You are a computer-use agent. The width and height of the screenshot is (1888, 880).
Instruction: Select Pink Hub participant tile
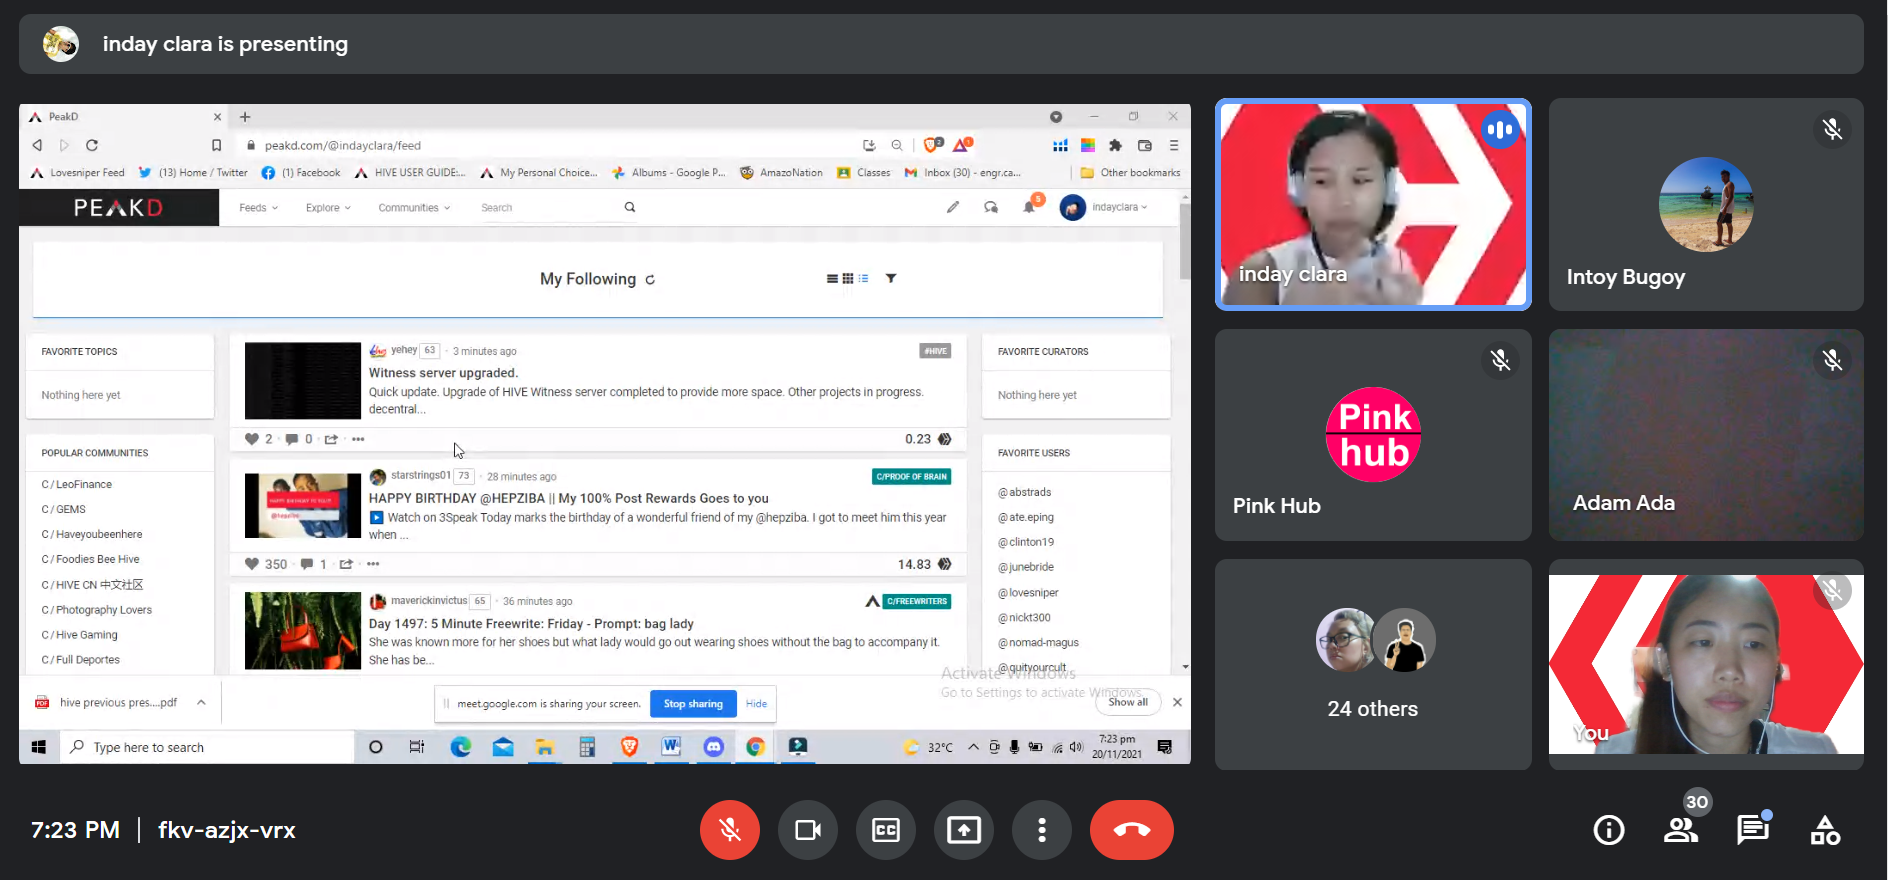point(1373,435)
